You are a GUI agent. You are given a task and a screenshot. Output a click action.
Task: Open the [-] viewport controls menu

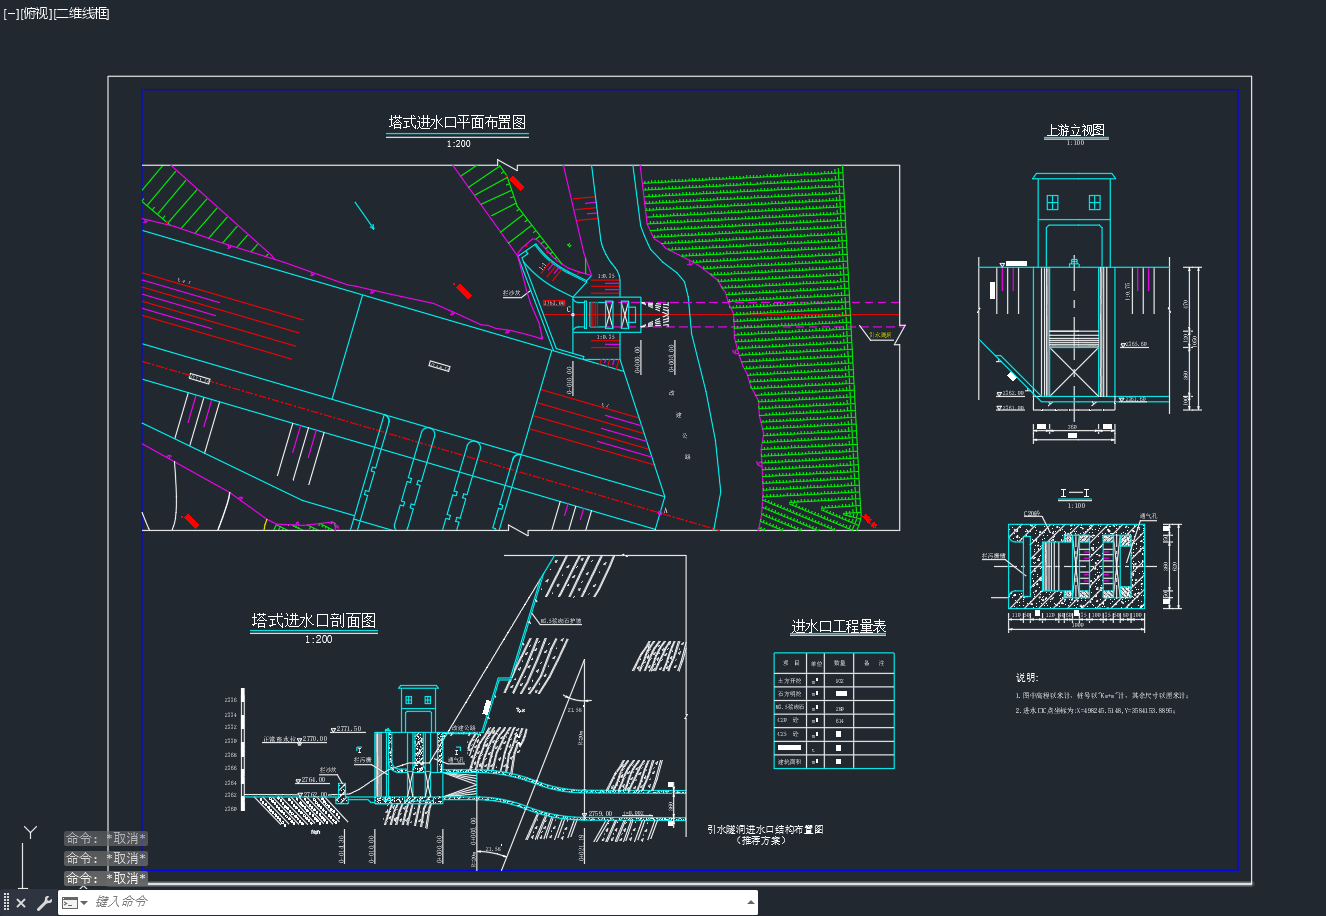11,13
